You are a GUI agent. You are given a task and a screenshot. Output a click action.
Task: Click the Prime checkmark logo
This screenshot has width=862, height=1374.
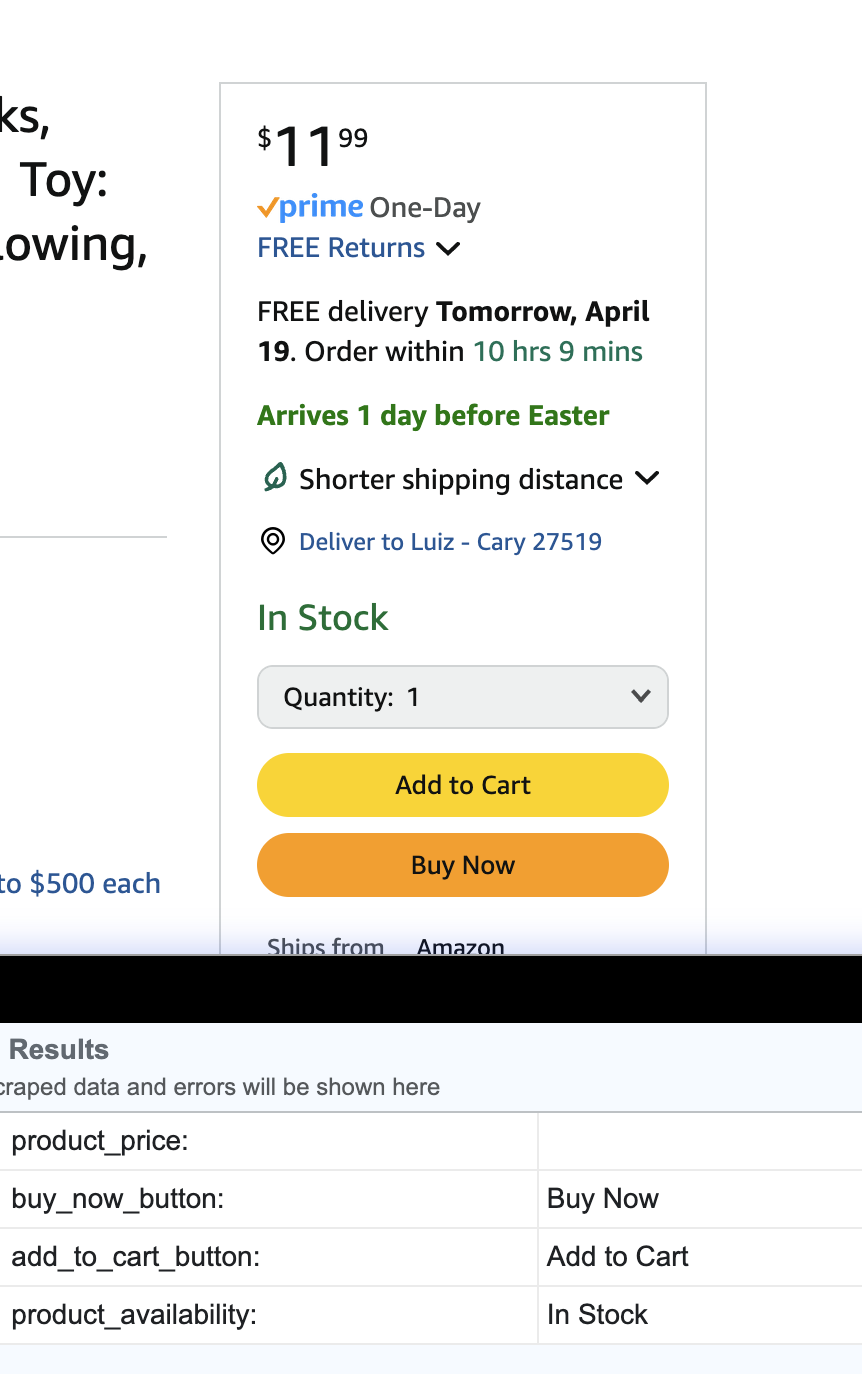pos(310,207)
